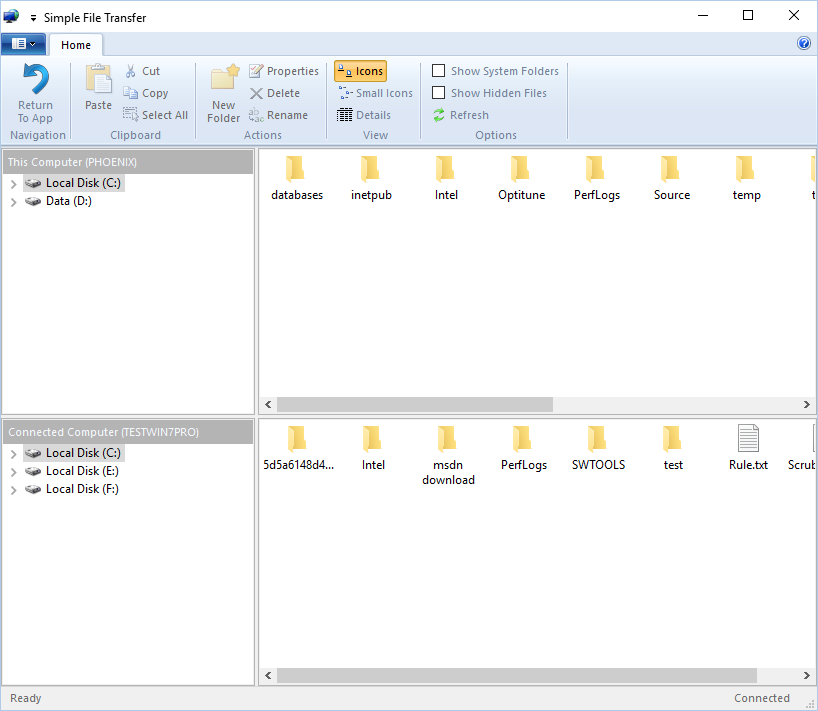
Task: Open the application menu dropdown button
Action: (x=23, y=44)
